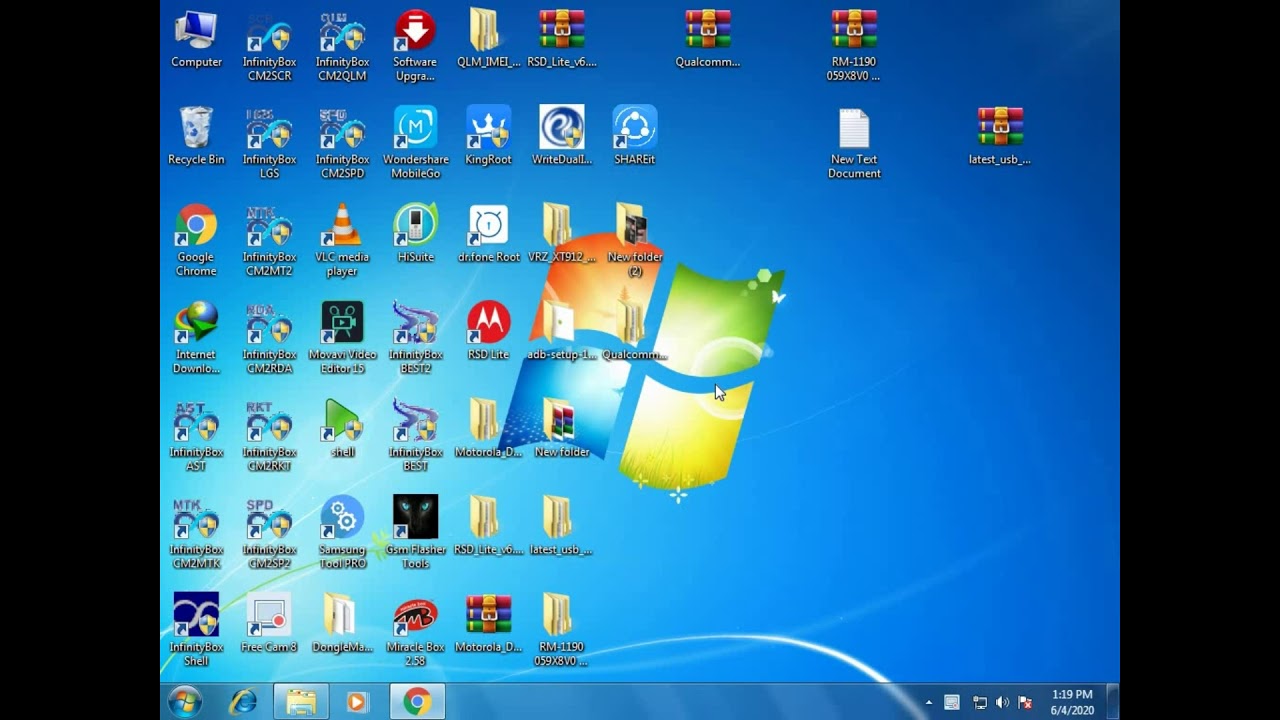Screen dimensions: 1280x720
Task: Open the Recycle Bin
Action: (x=196, y=137)
